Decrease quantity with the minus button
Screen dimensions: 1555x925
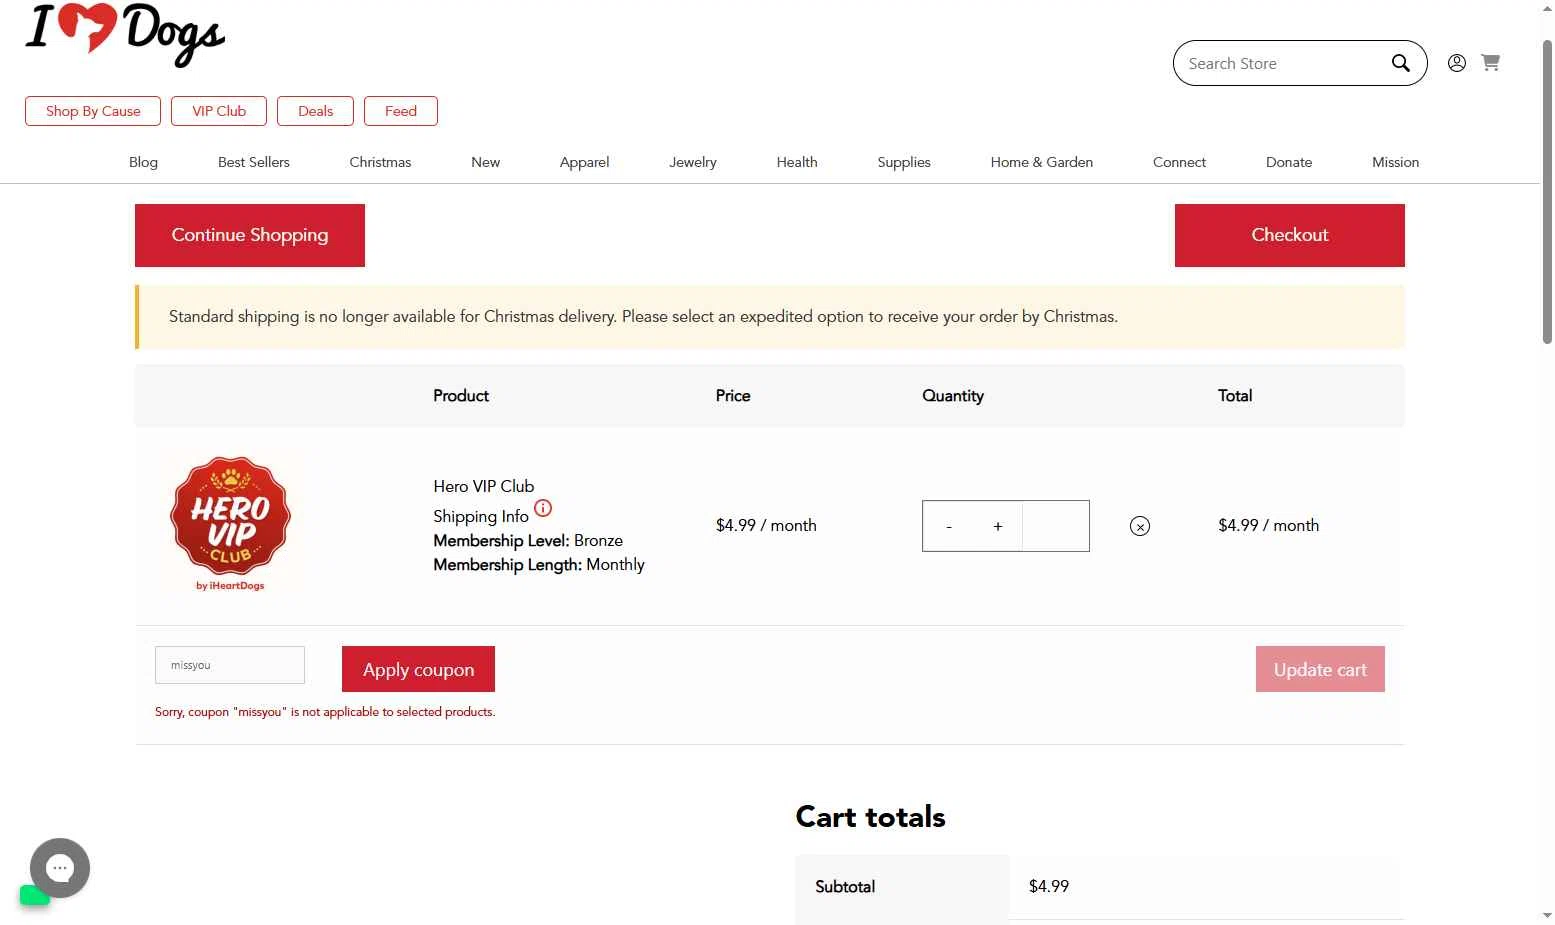pyautogui.click(x=949, y=526)
